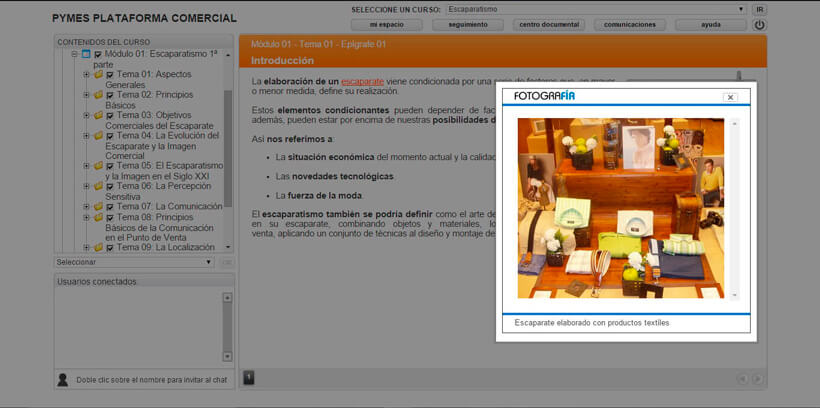Click the folder icon of Tema 06
Screen dimensions: 820x408
coord(98,186)
